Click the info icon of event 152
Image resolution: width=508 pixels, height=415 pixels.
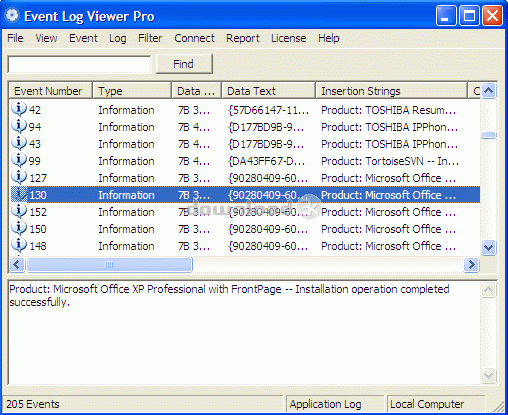click(19, 211)
